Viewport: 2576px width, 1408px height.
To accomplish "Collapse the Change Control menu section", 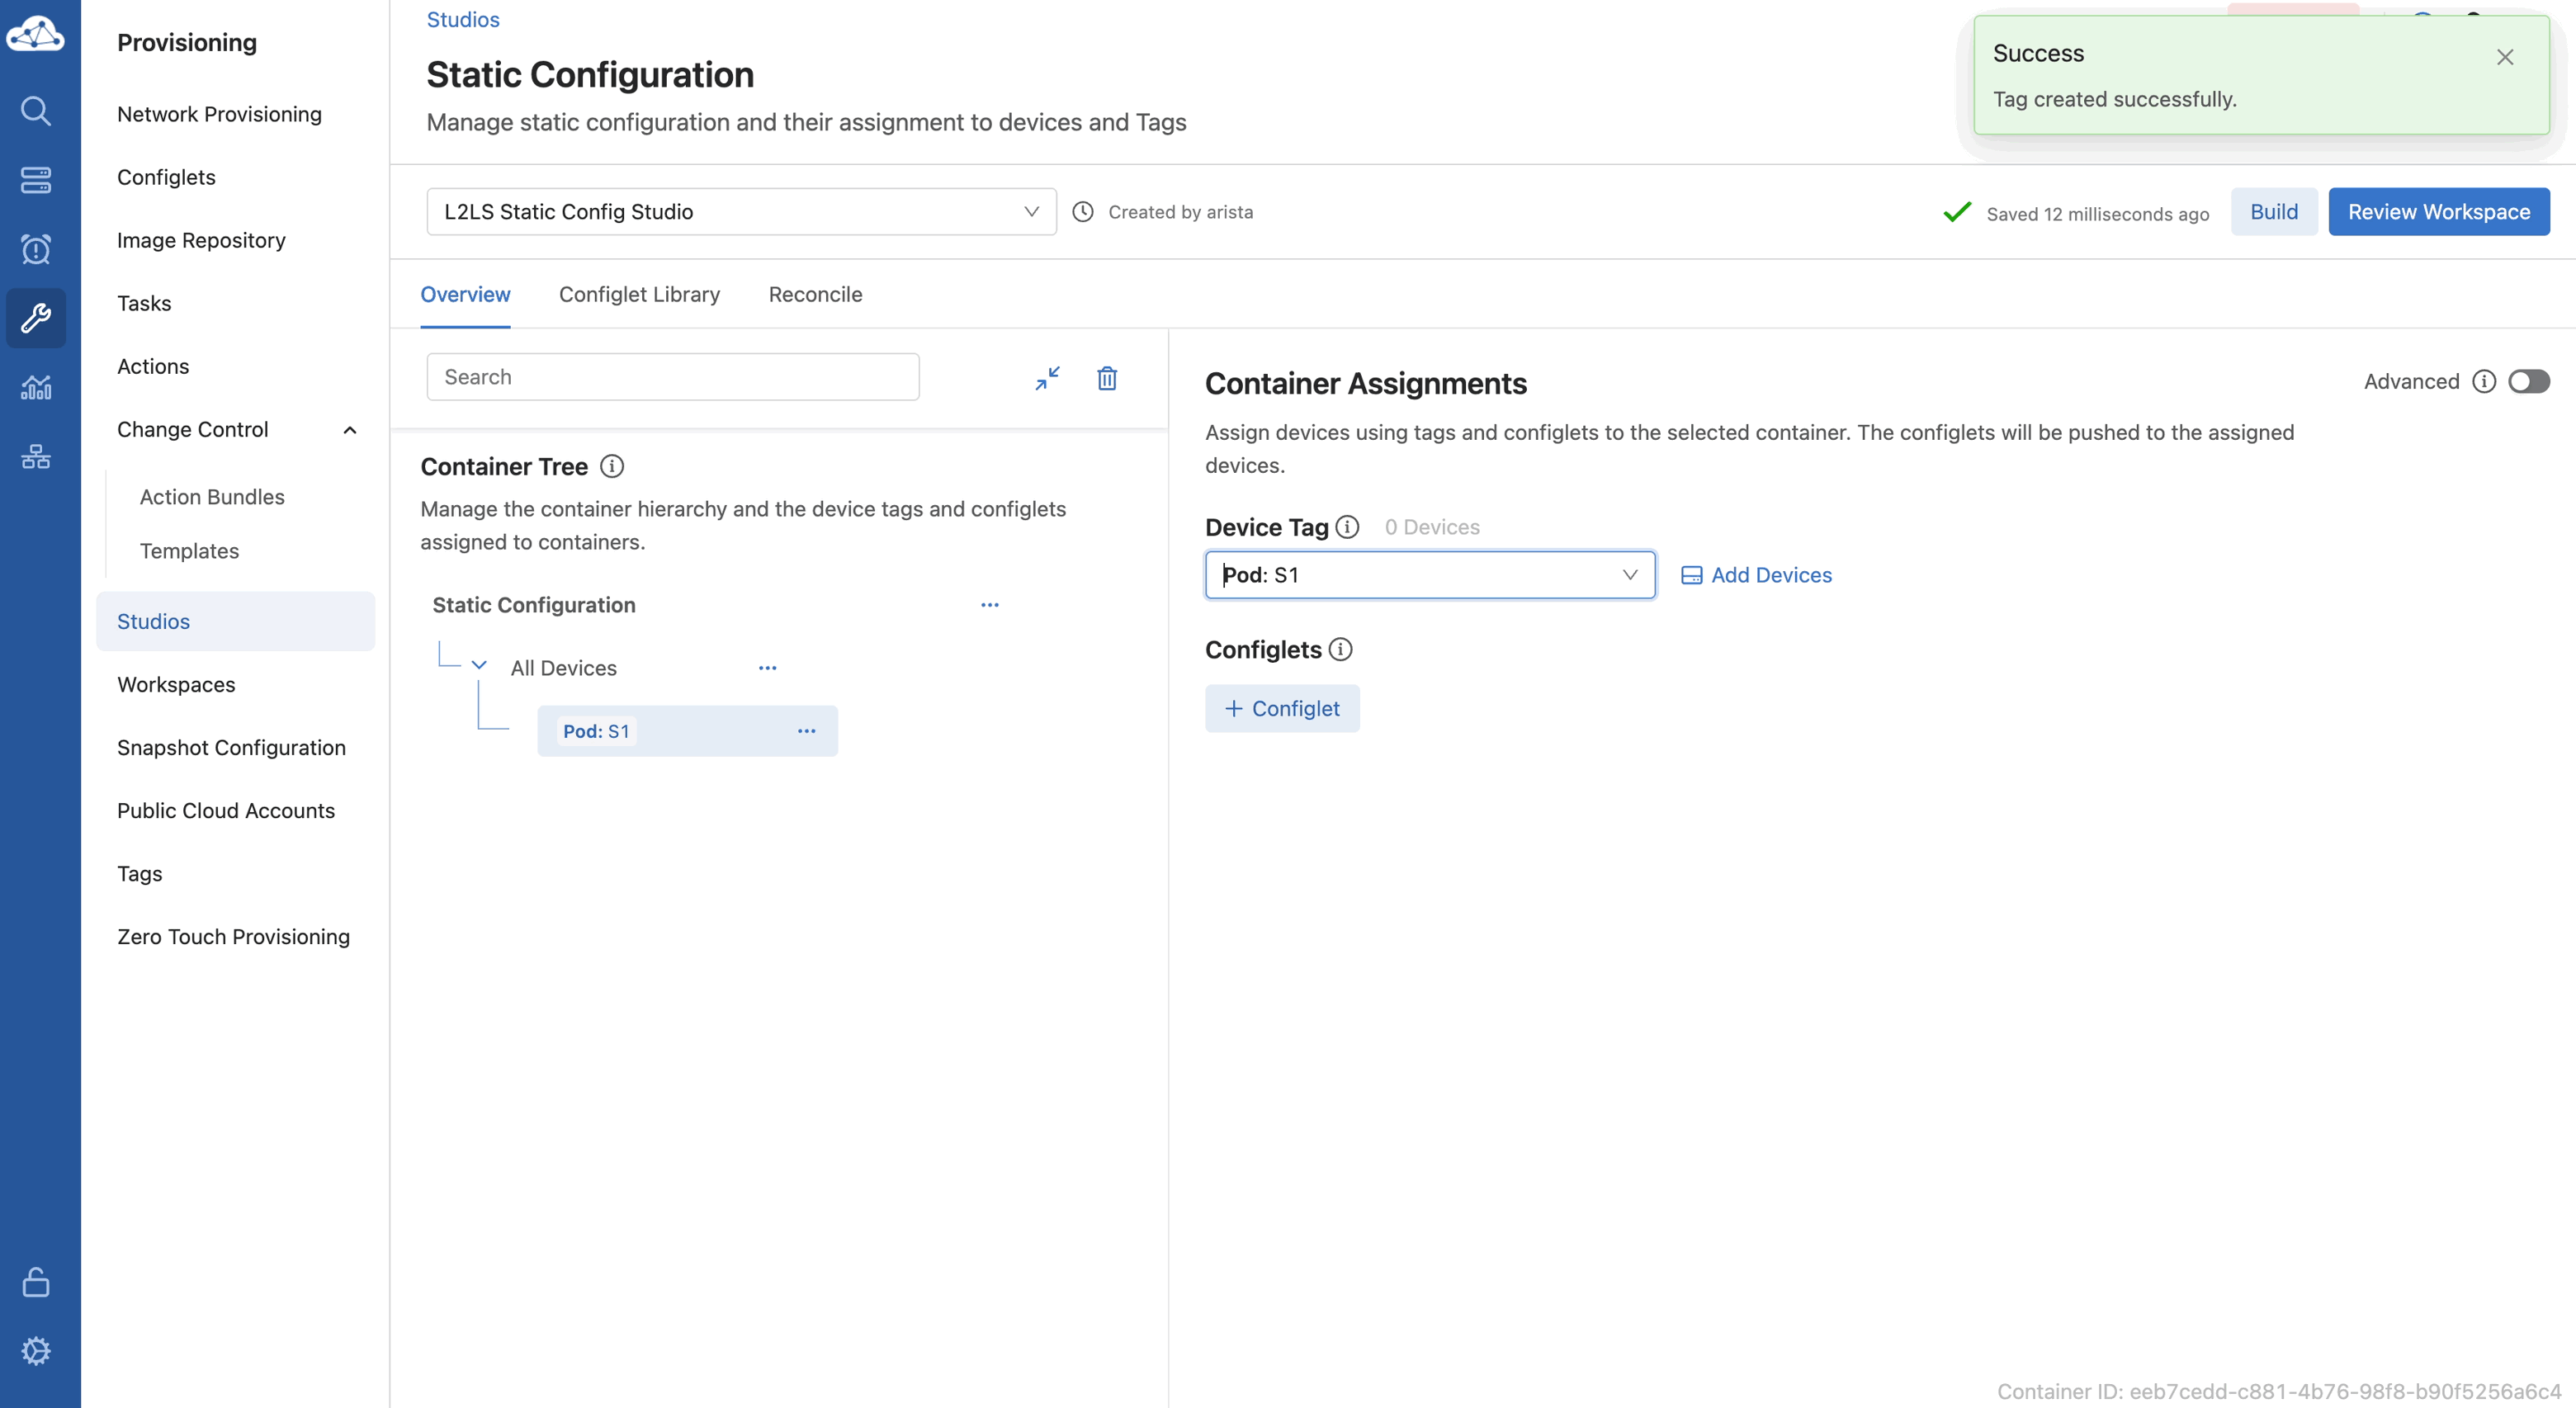I will pyautogui.click(x=350, y=430).
